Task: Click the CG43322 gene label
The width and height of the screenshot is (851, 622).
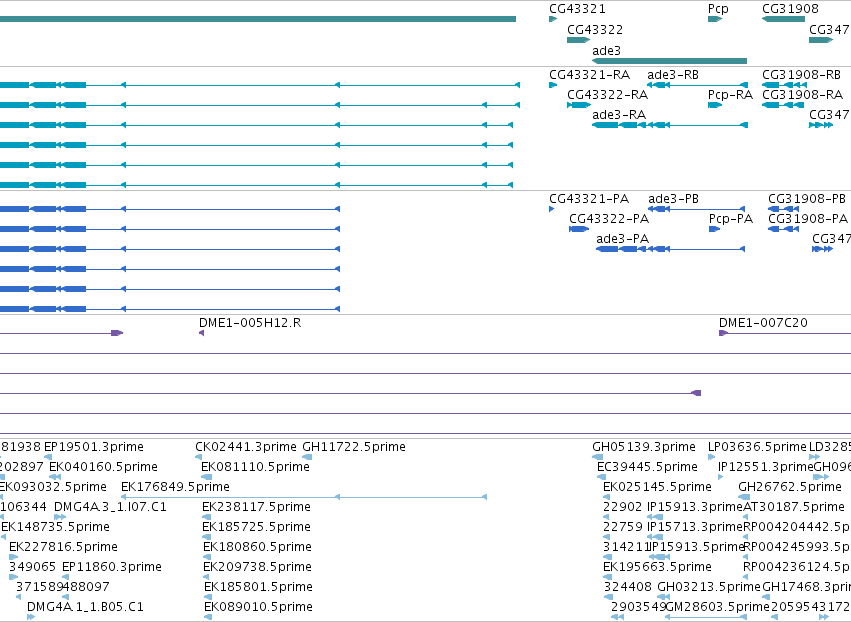Action: coord(595,30)
